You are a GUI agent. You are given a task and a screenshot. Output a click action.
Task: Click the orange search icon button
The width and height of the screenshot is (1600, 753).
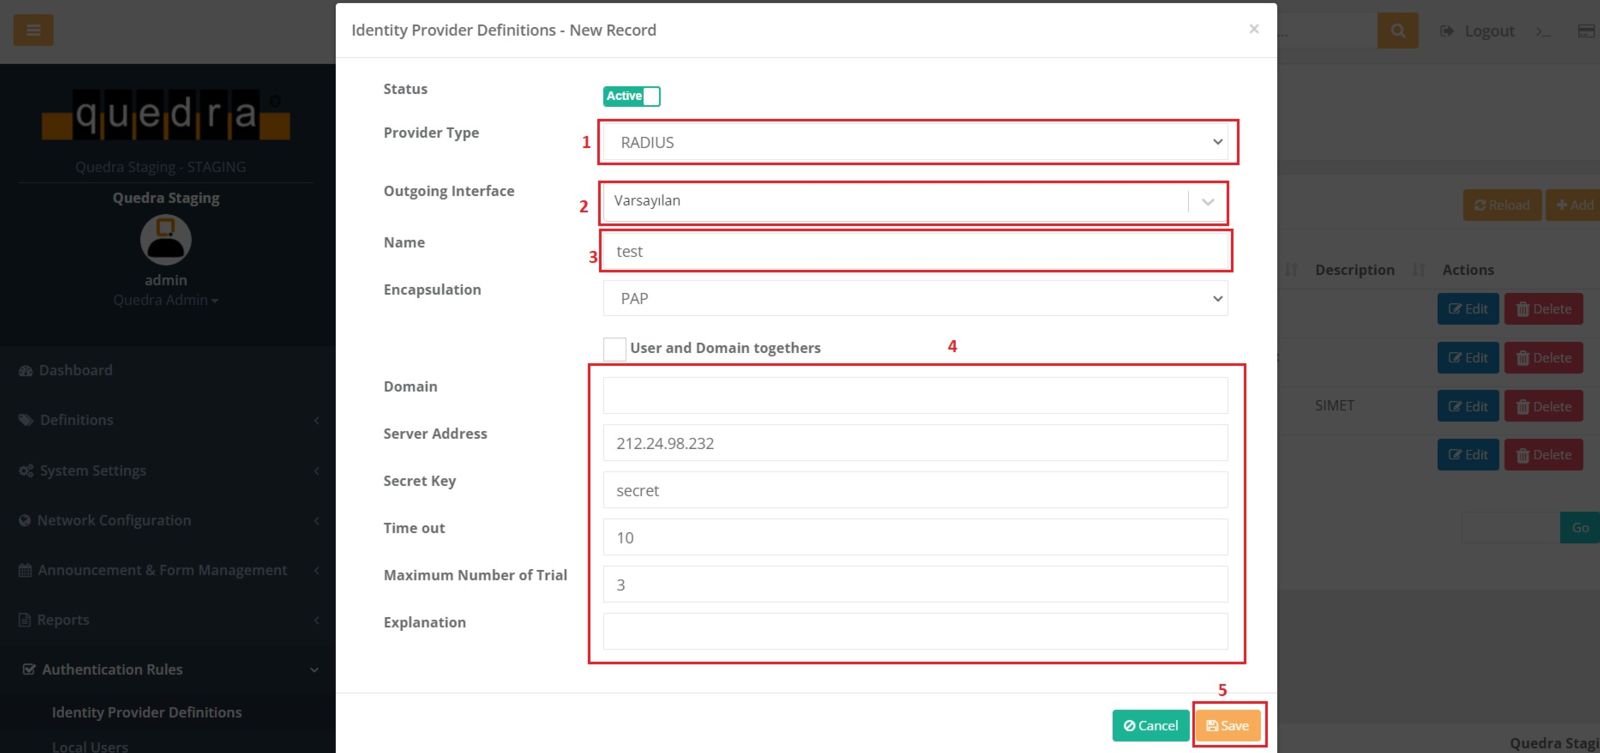1397,31
